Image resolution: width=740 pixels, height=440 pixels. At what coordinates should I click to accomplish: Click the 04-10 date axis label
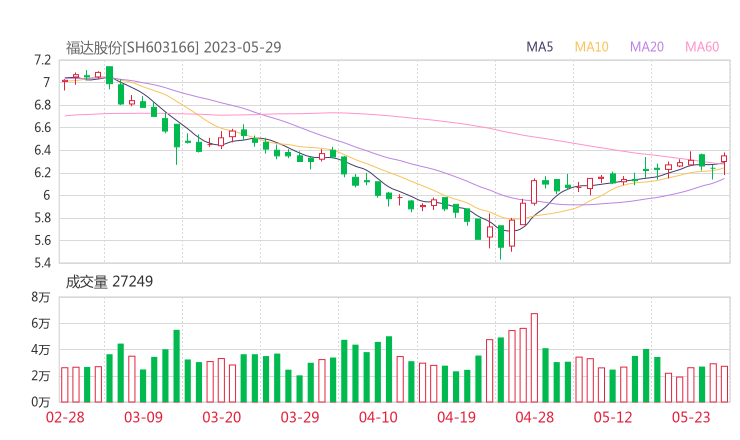click(378, 417)
